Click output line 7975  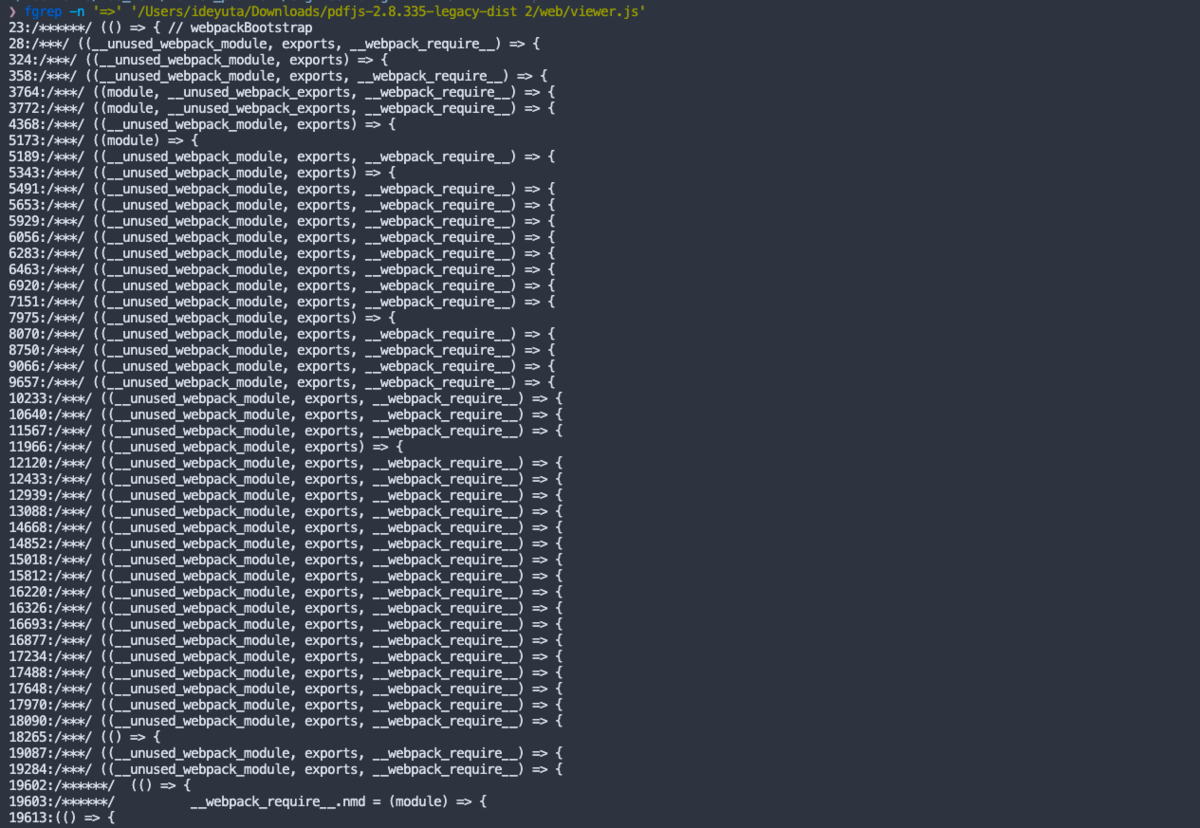pyautogui.click(x=202, y=318)
